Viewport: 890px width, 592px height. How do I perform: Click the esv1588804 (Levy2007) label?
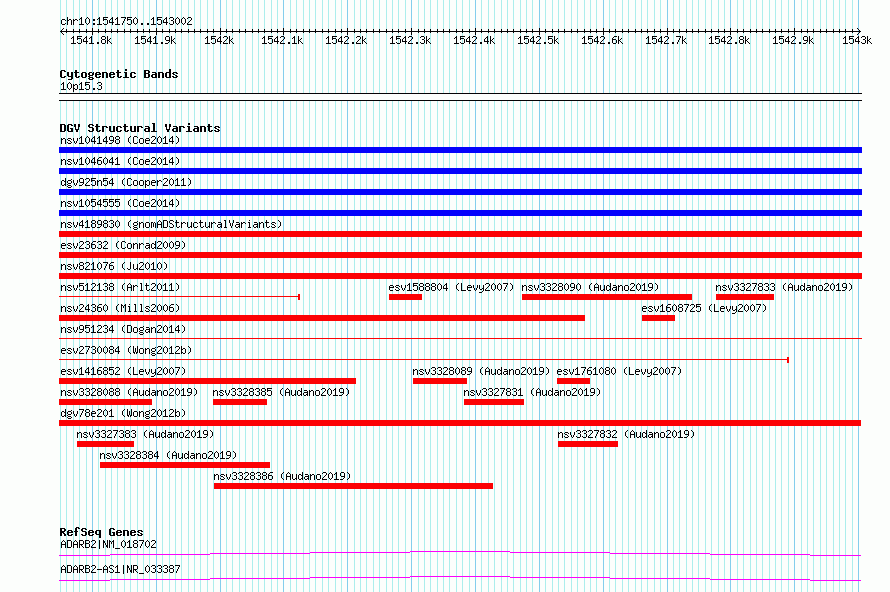(451, 287)
